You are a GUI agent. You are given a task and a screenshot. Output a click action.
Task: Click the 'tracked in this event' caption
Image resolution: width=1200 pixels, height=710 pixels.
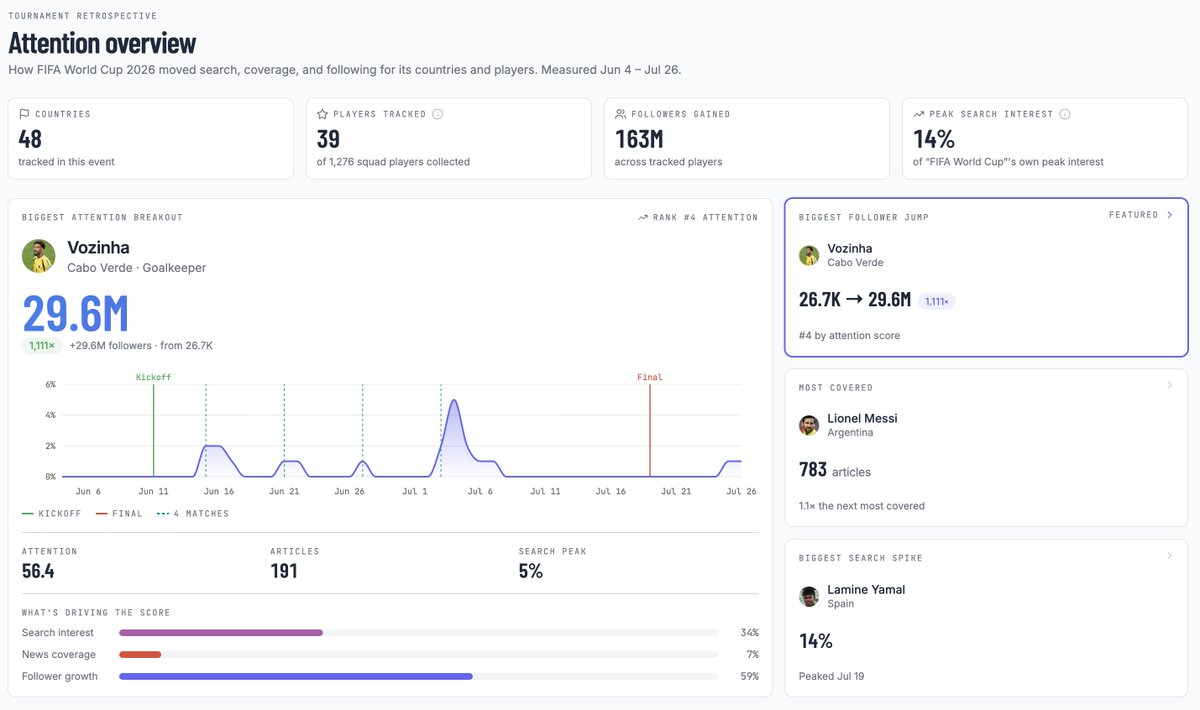click(66, 161)
